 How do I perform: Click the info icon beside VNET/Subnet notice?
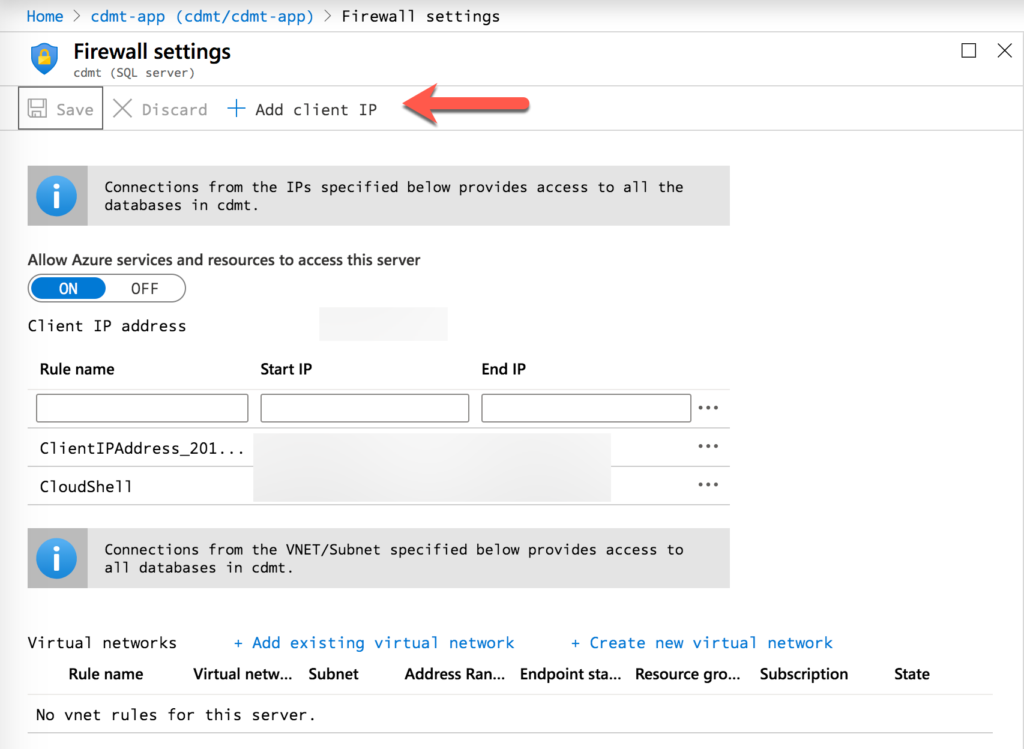pyautogui.click(x=57, y=558)
